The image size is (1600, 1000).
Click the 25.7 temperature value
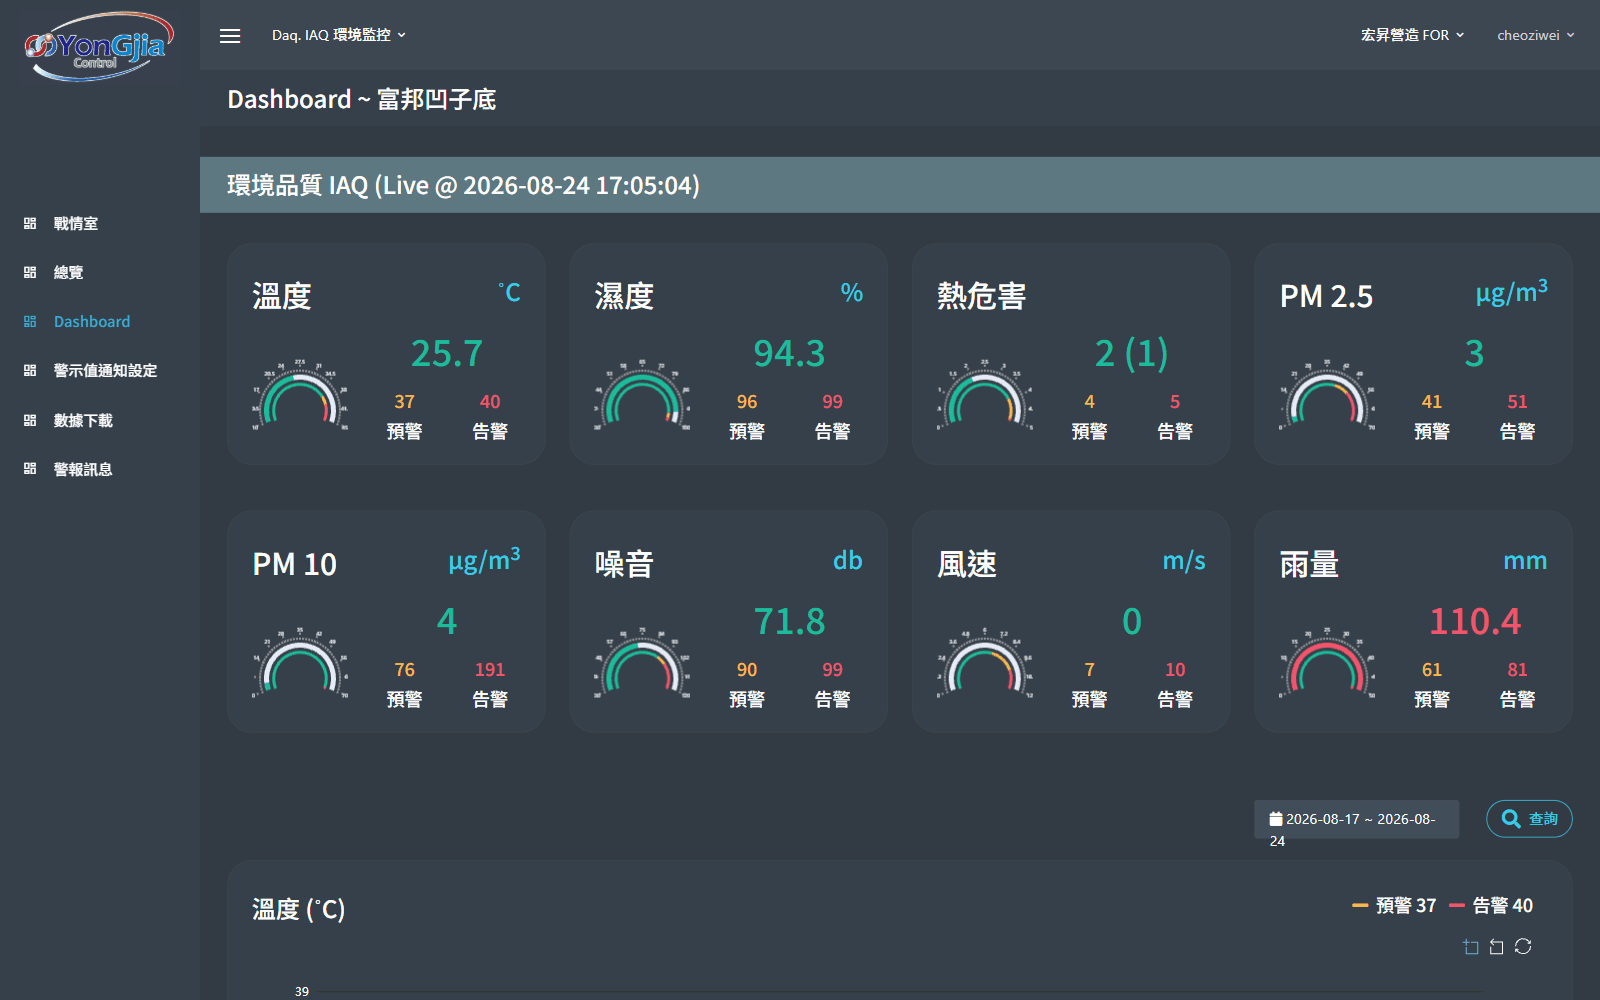click(x=447, y=354)
